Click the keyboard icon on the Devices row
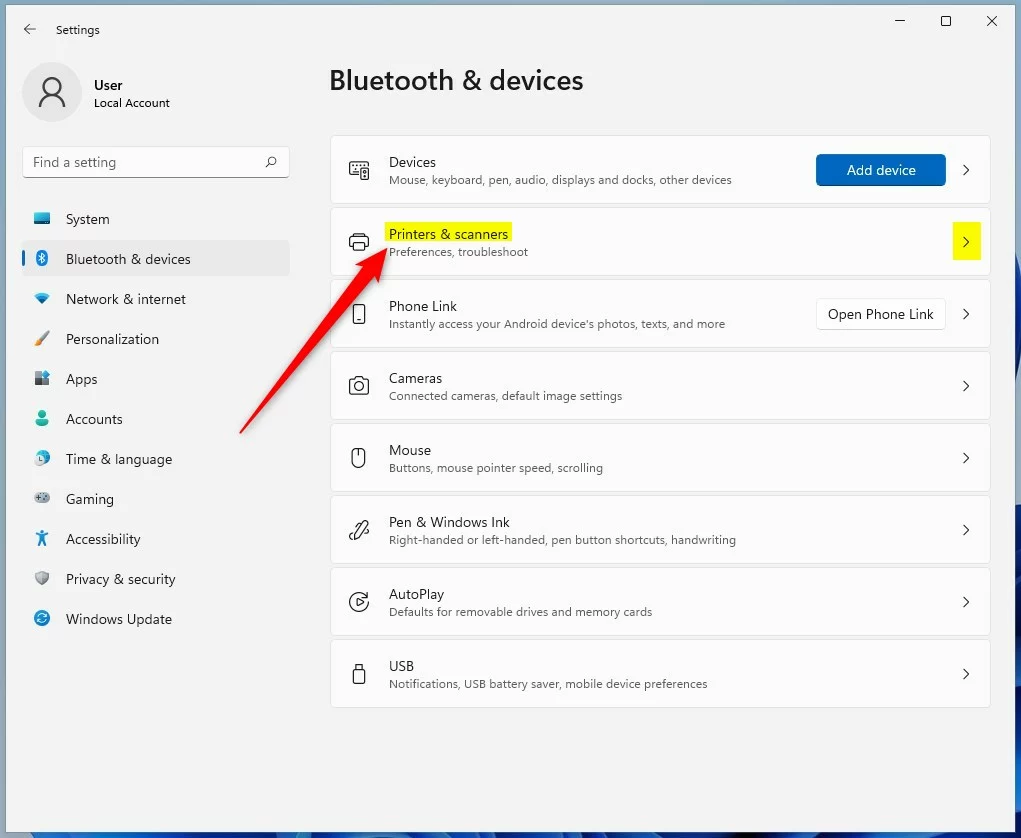The image size is (1021, 838). 359,169
